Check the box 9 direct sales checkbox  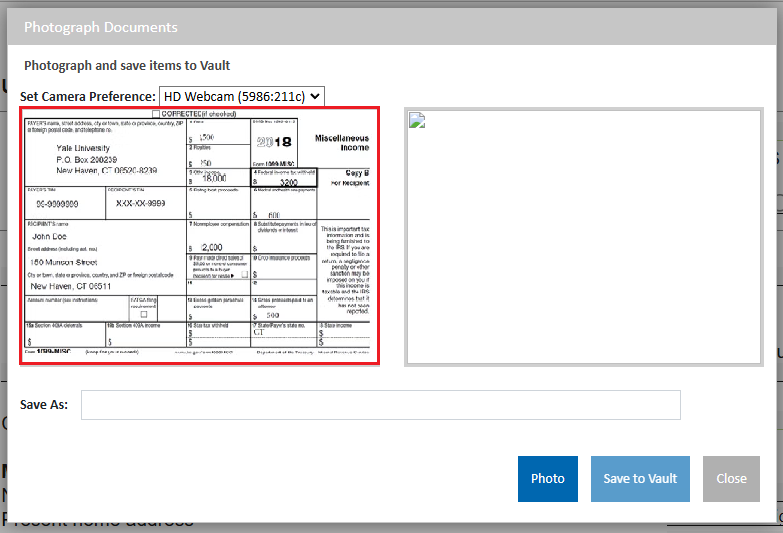(243, 273)
